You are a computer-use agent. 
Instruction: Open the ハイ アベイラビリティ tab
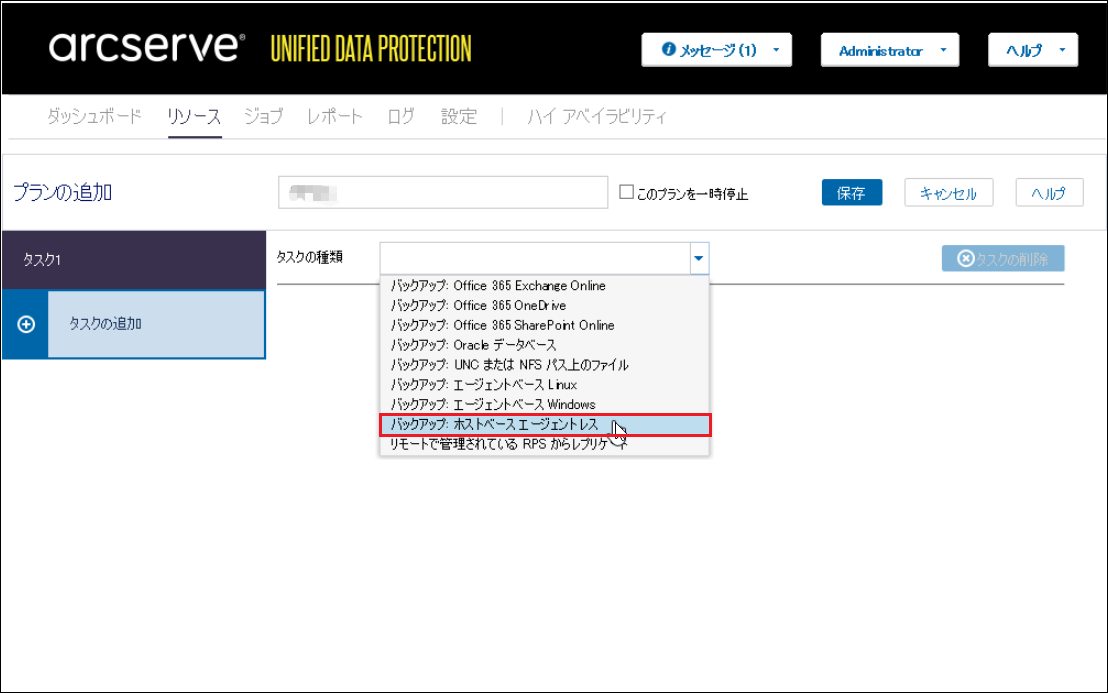click(x=596, y=116)
